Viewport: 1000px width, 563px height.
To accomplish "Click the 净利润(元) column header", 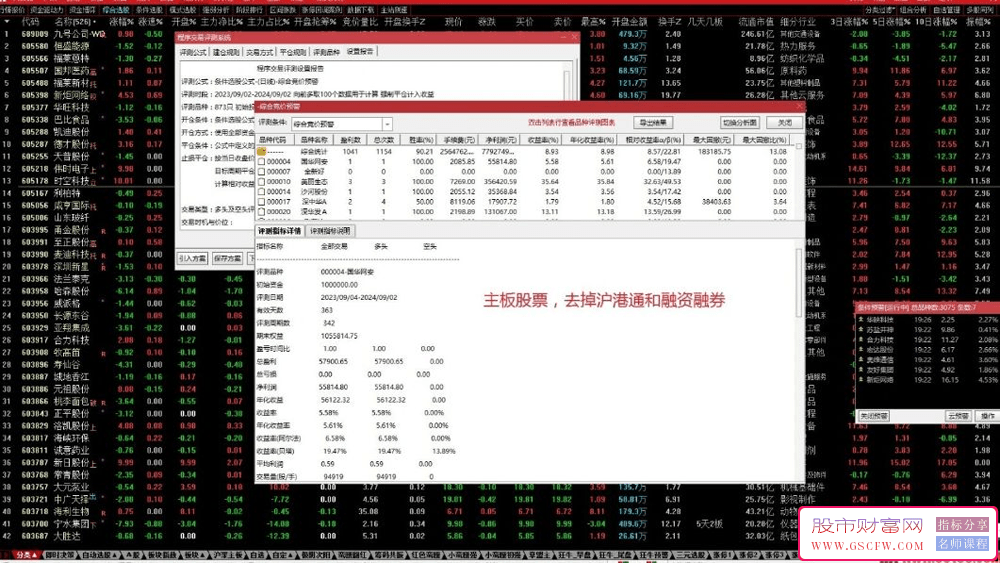I will pos(500,140).
